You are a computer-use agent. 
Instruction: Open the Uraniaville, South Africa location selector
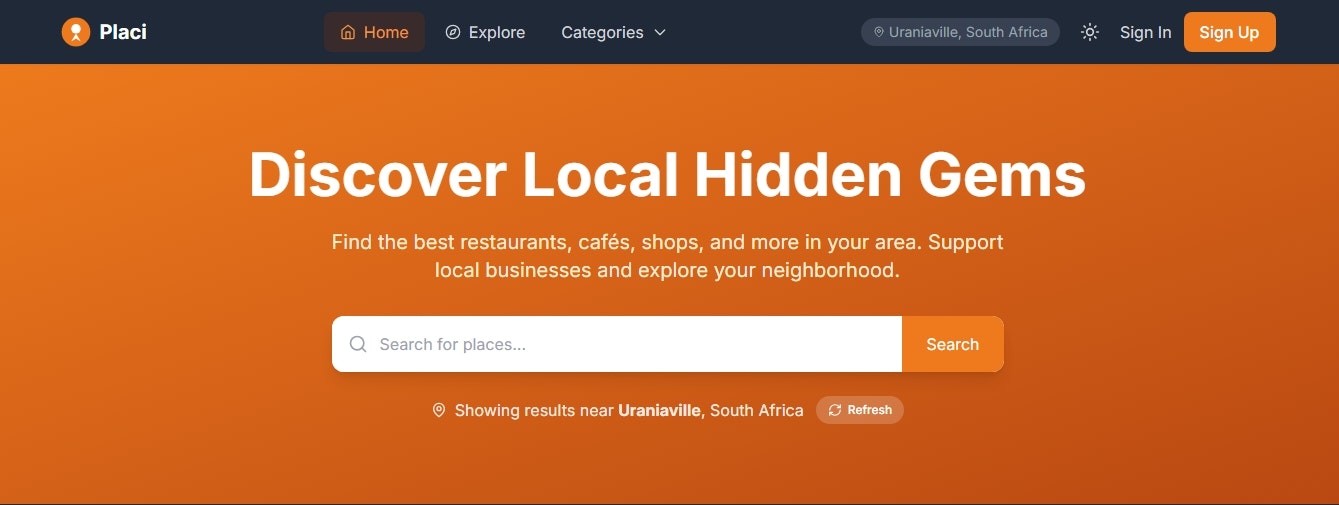click(960, 32)
